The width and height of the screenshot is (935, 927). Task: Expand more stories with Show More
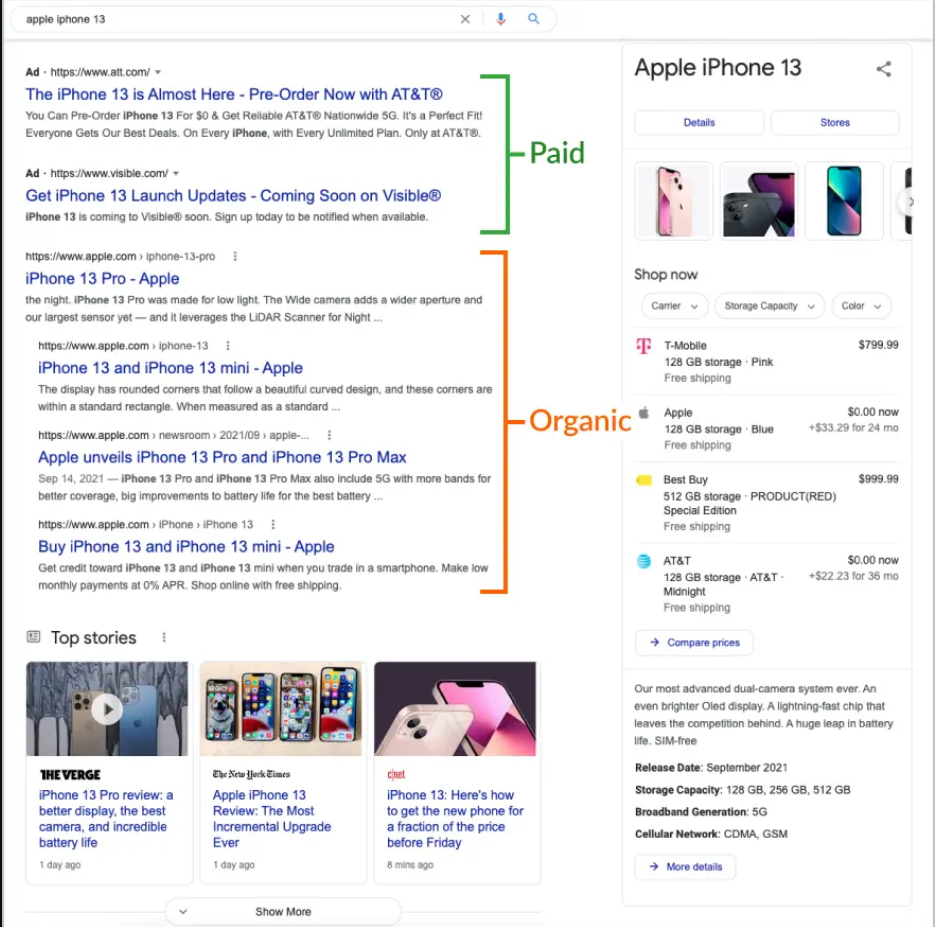[283, 912]
